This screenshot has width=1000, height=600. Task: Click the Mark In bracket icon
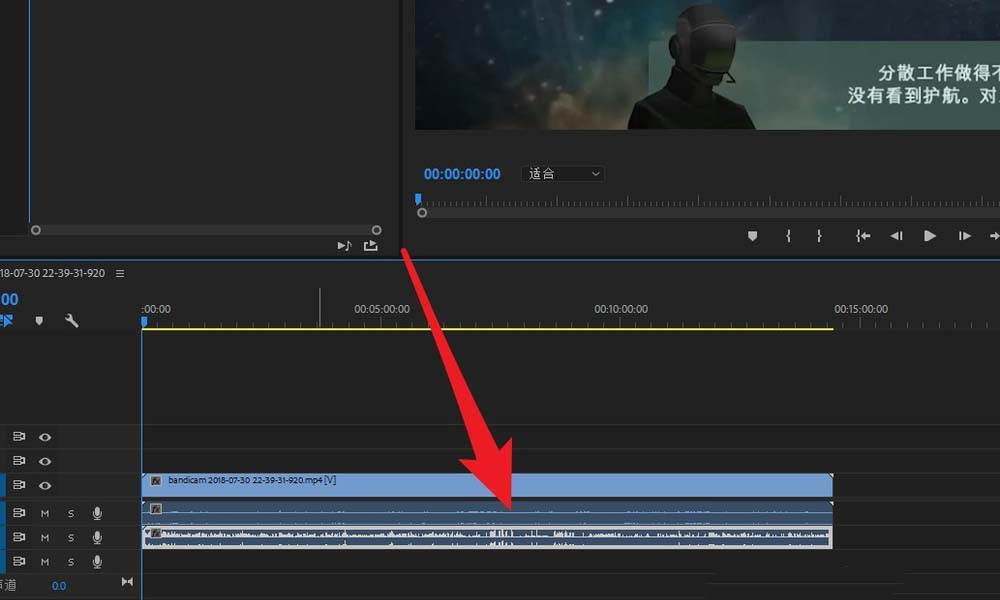pyautogui.click(x=788, y=236)
